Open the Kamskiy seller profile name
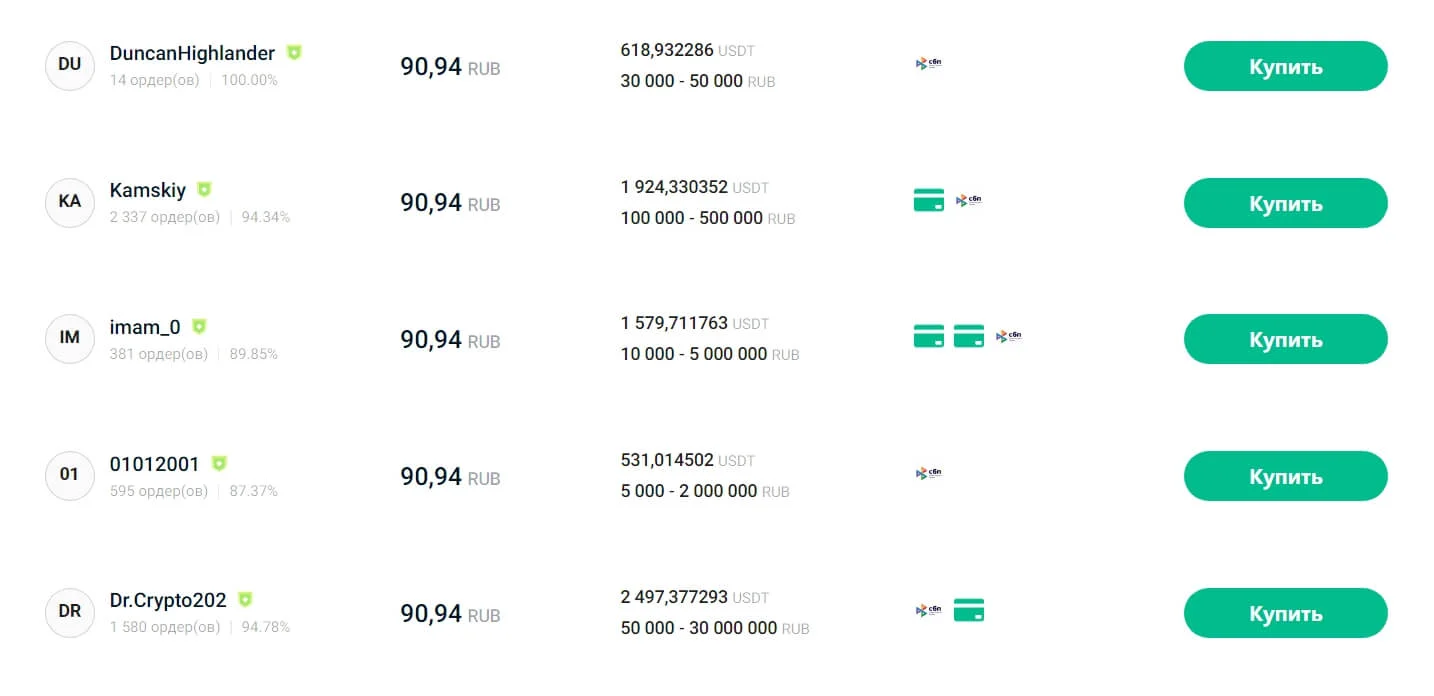This screenshot has width=1434, height=696. tap(148, 190)
